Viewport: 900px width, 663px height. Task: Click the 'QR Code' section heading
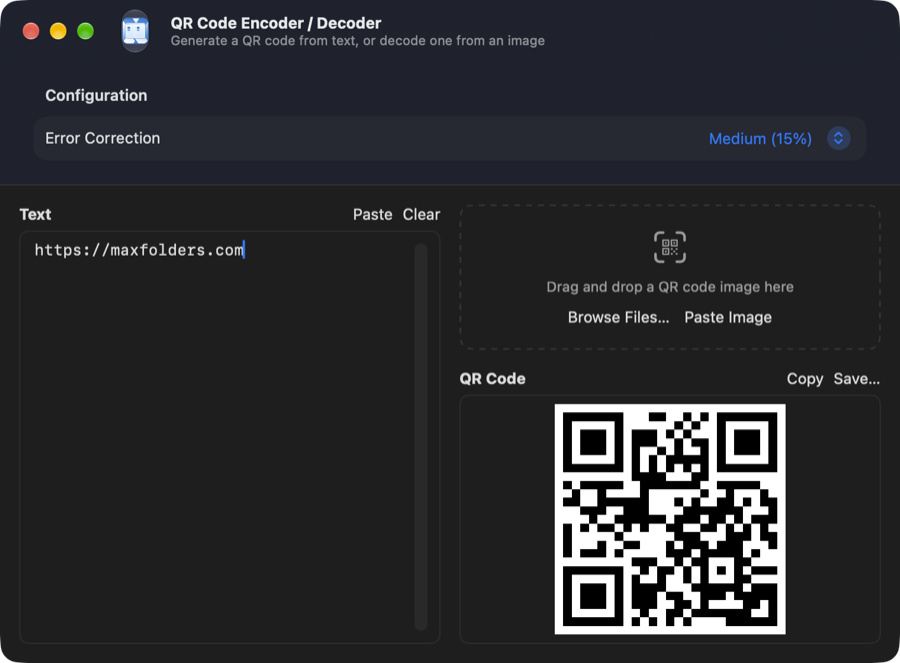tap(492, 379)
